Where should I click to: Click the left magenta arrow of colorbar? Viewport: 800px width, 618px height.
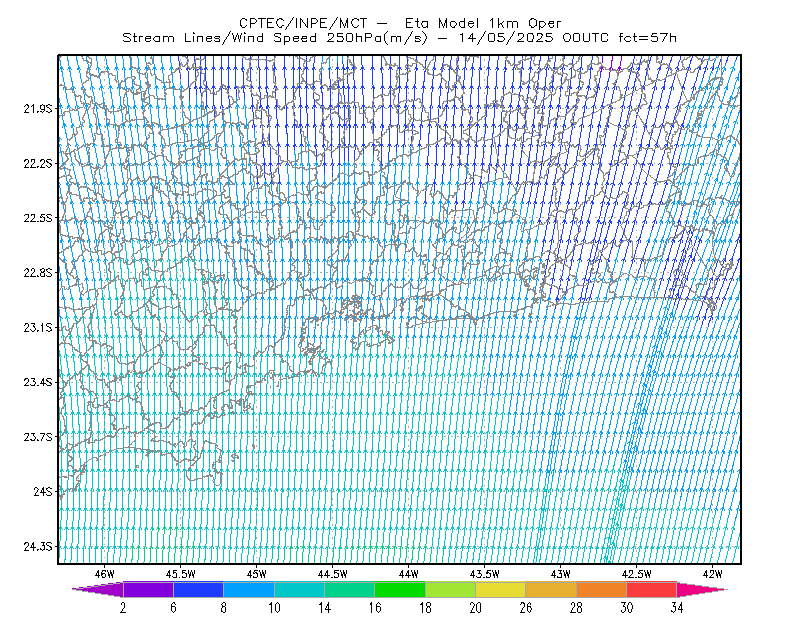click(x=98, y=589)
